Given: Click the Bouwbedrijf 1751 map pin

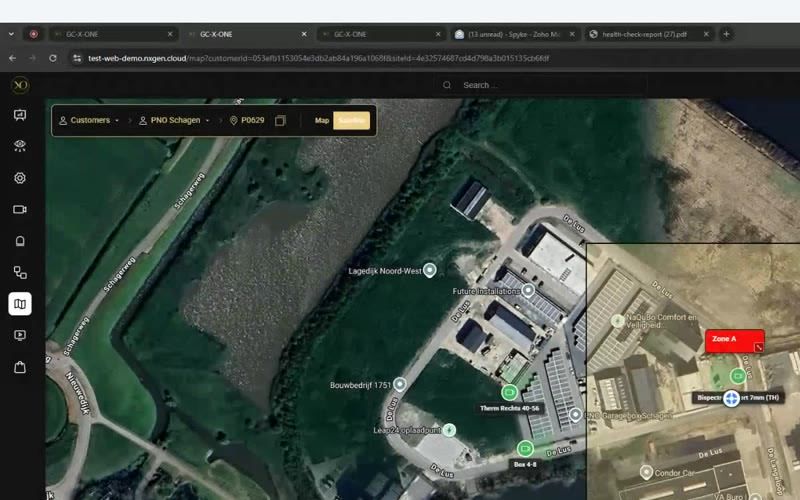Looking at the screenshot, I should pos(399,384).
